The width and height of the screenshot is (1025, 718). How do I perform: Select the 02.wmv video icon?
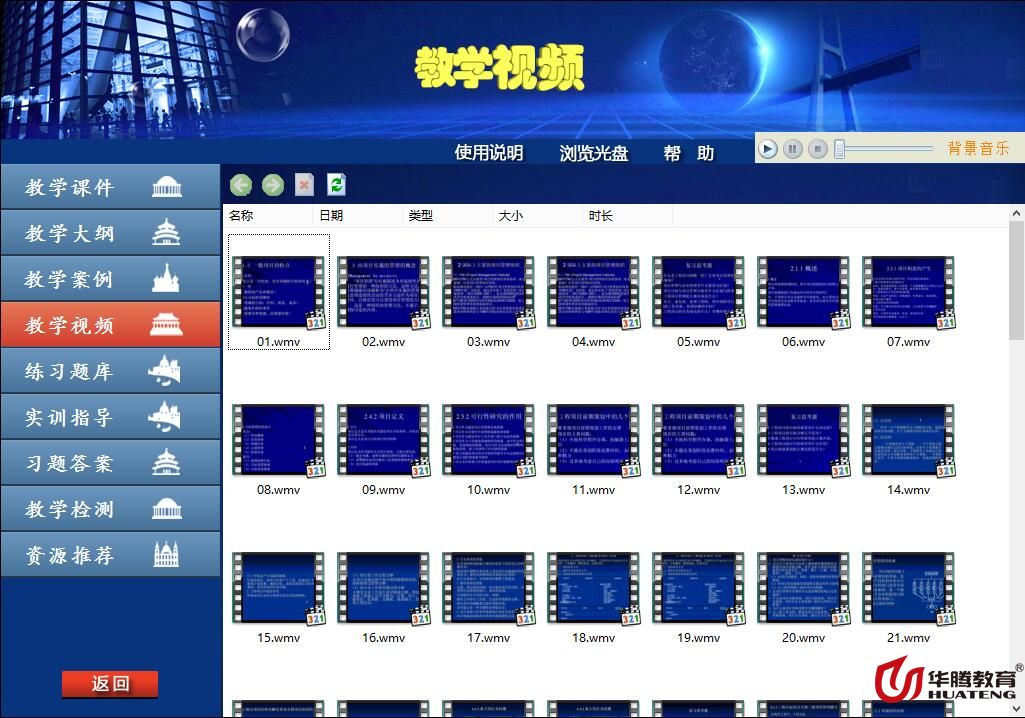384,292
